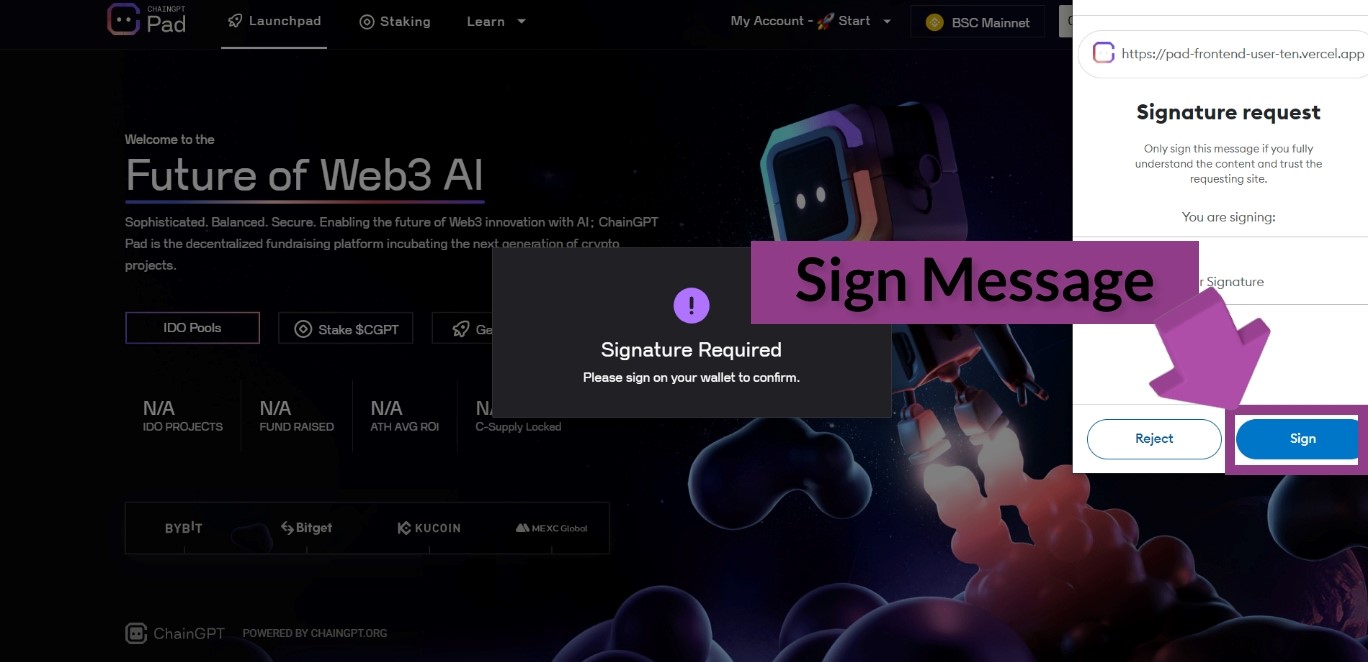Click the ChainGPT footer logo icon
1368x662 pixels.
136,633
